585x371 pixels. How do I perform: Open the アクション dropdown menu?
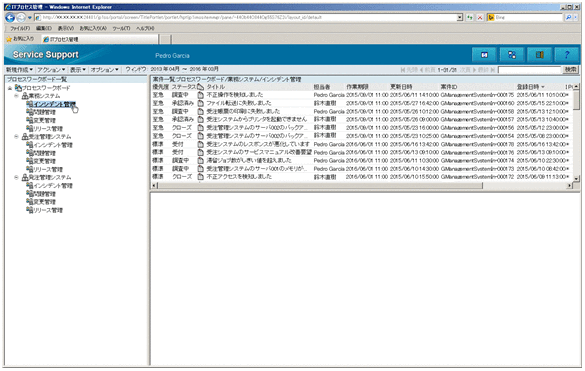(x=51, y=69)
